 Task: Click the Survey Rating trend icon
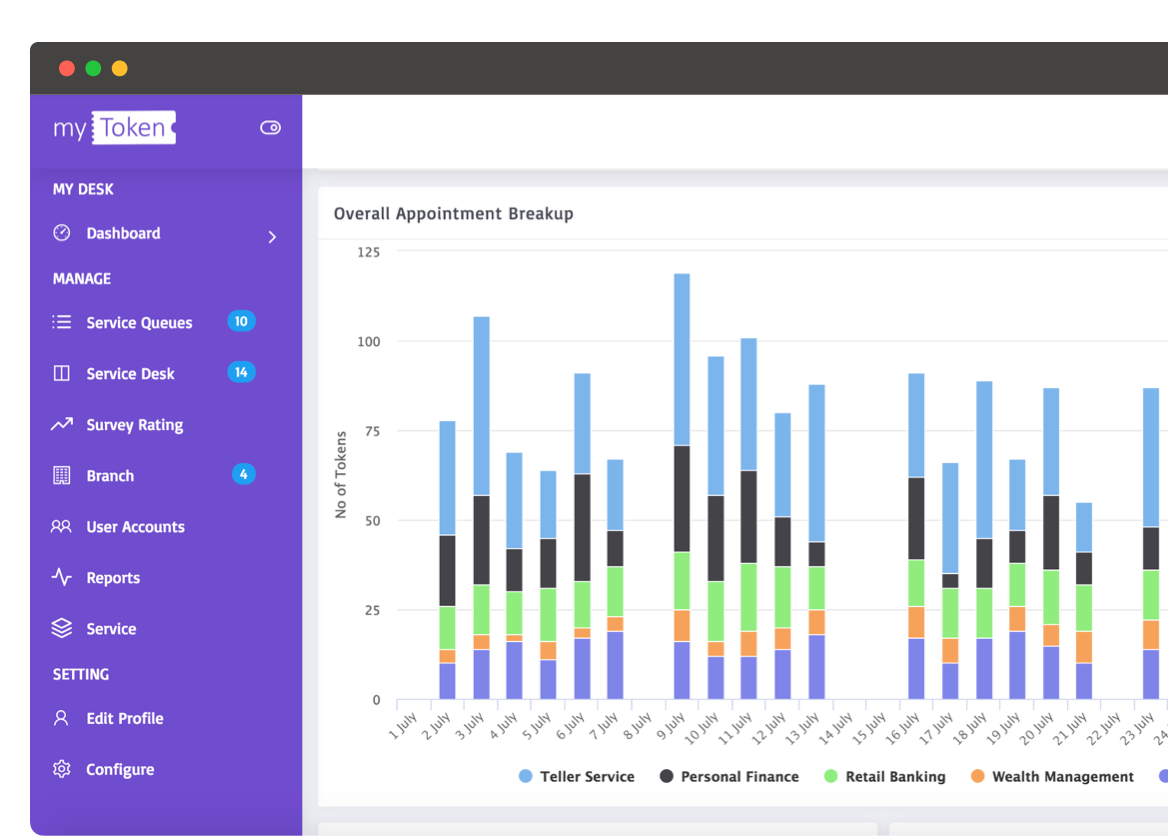click(62, 424)
